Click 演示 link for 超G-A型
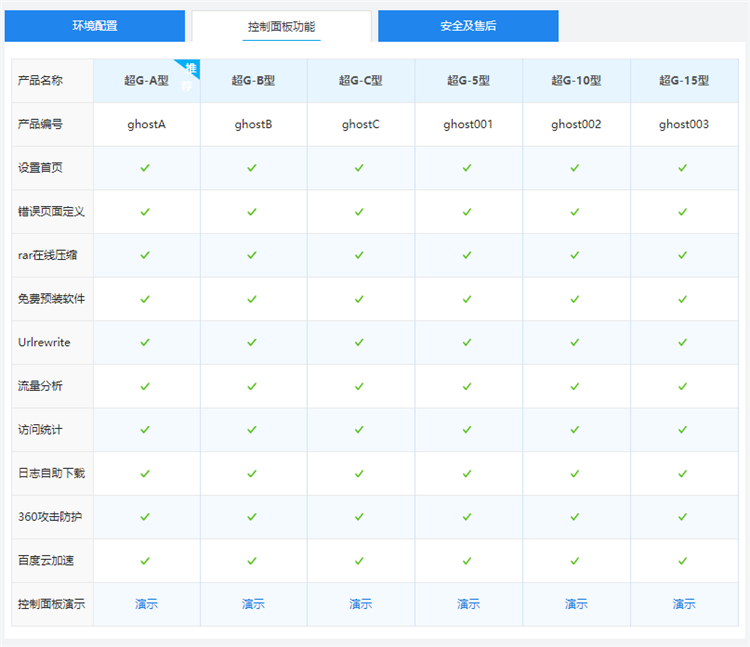750x647 pixels. click(x=146, y=604)
